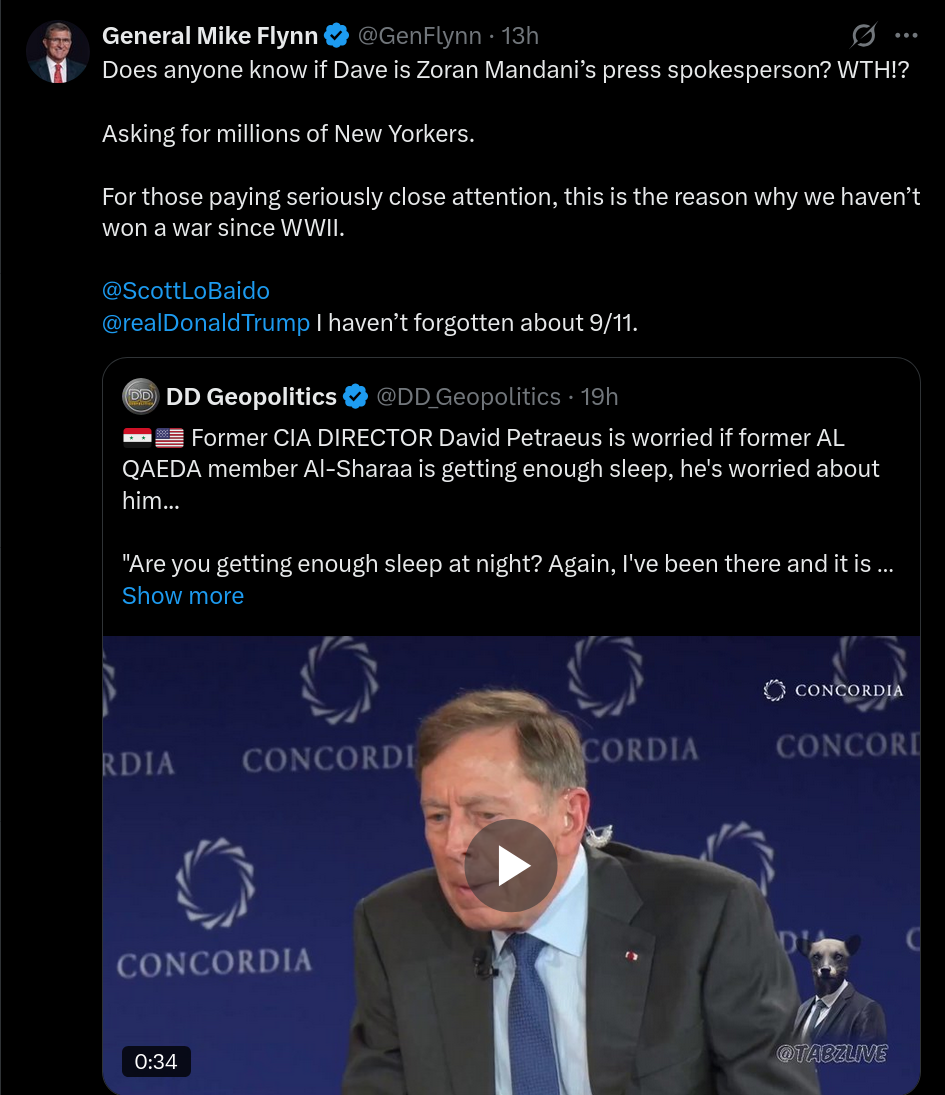Click the Concordia watermark logo in video

tap(833, 690)
